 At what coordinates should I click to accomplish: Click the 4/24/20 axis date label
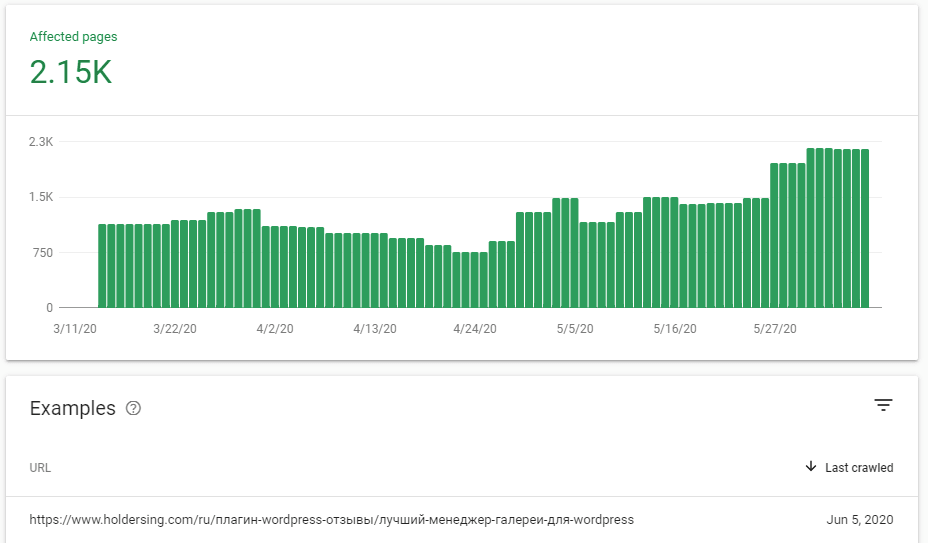(475, 329)
